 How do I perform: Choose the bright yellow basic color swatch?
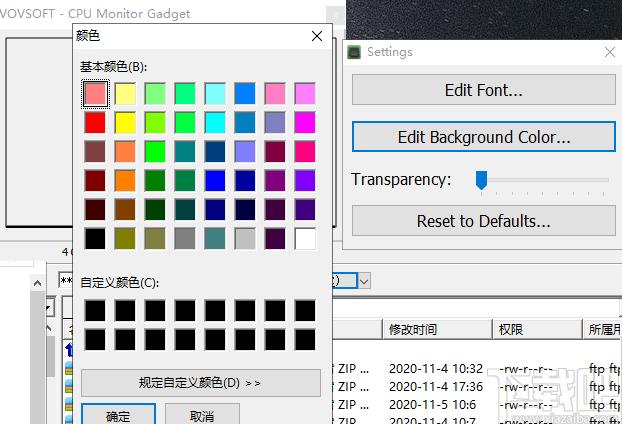pyautogui.click(x=125, y=123)
